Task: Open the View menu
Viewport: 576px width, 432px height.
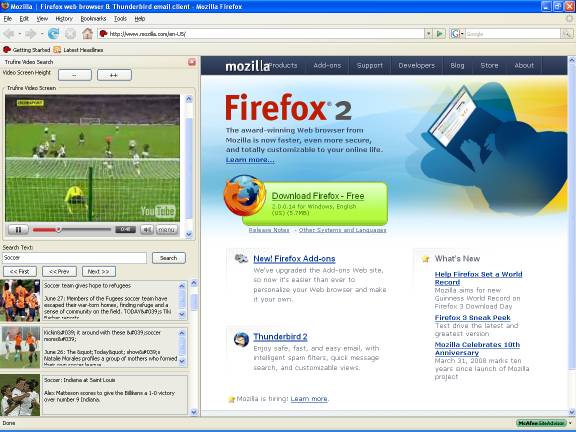Action: tap(42, 18)
